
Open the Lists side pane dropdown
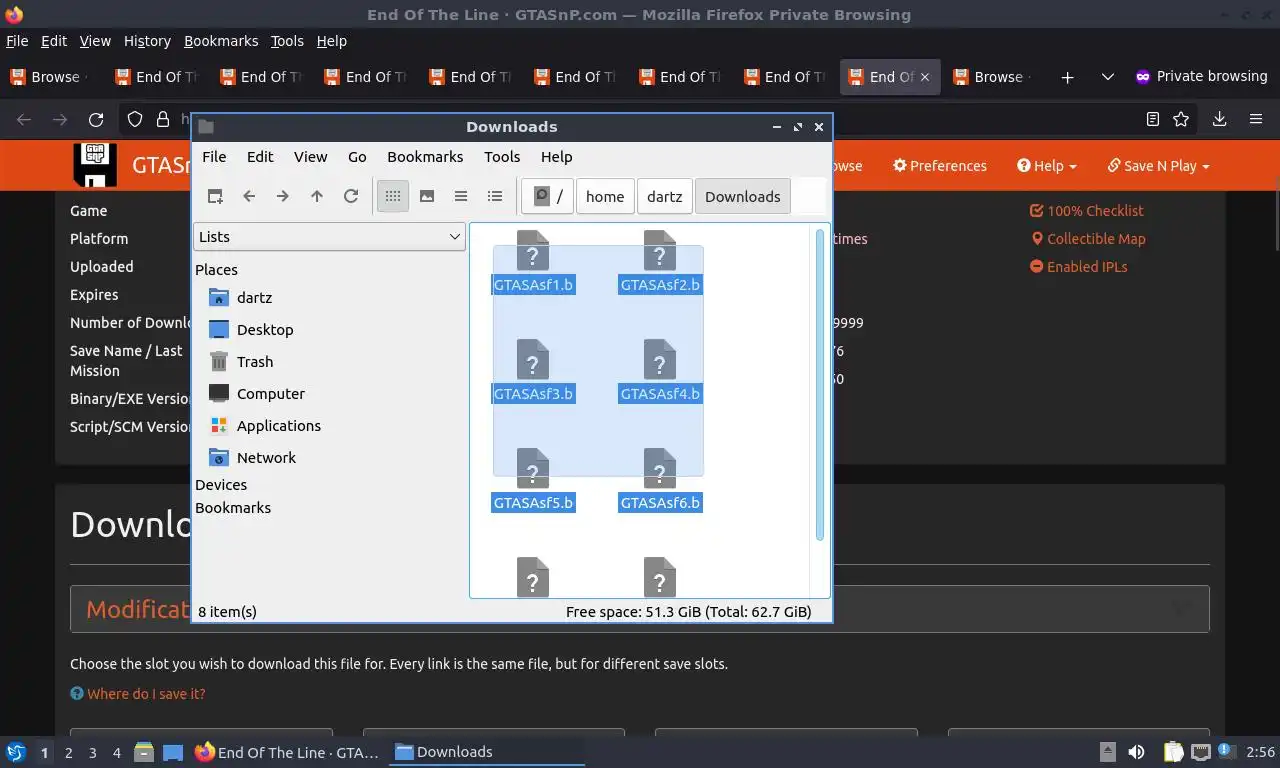point(329,237)
